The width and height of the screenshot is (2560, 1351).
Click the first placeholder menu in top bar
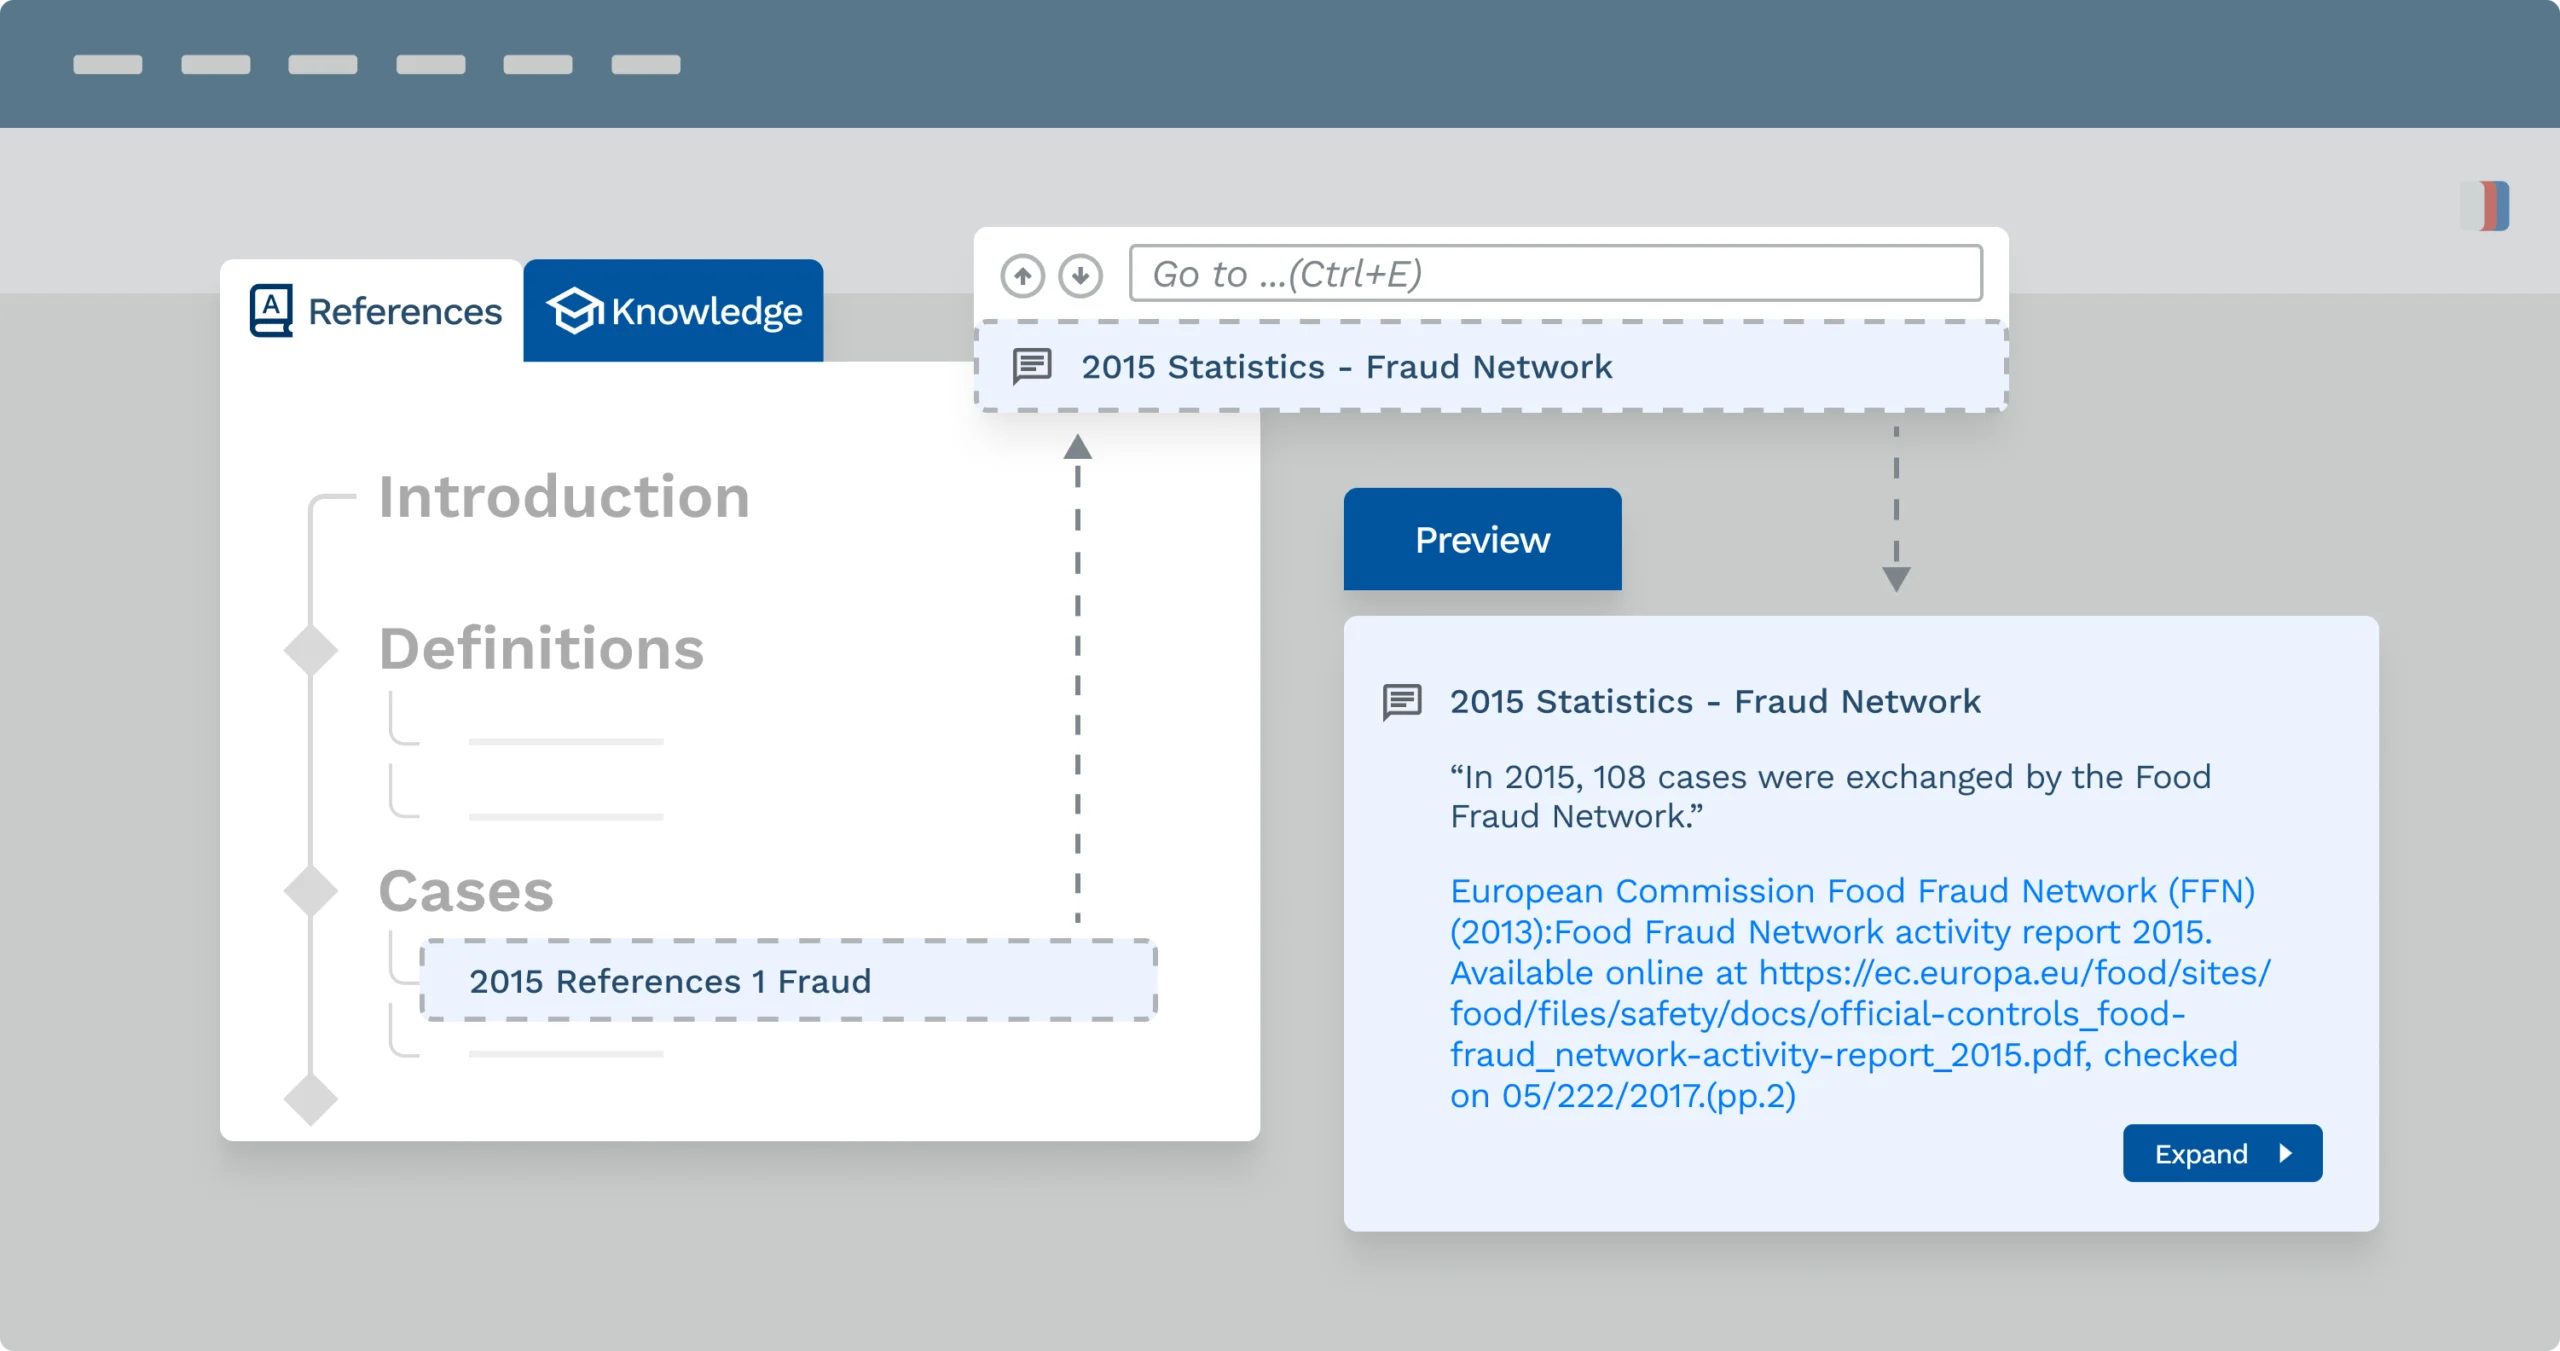pos(108,65)
